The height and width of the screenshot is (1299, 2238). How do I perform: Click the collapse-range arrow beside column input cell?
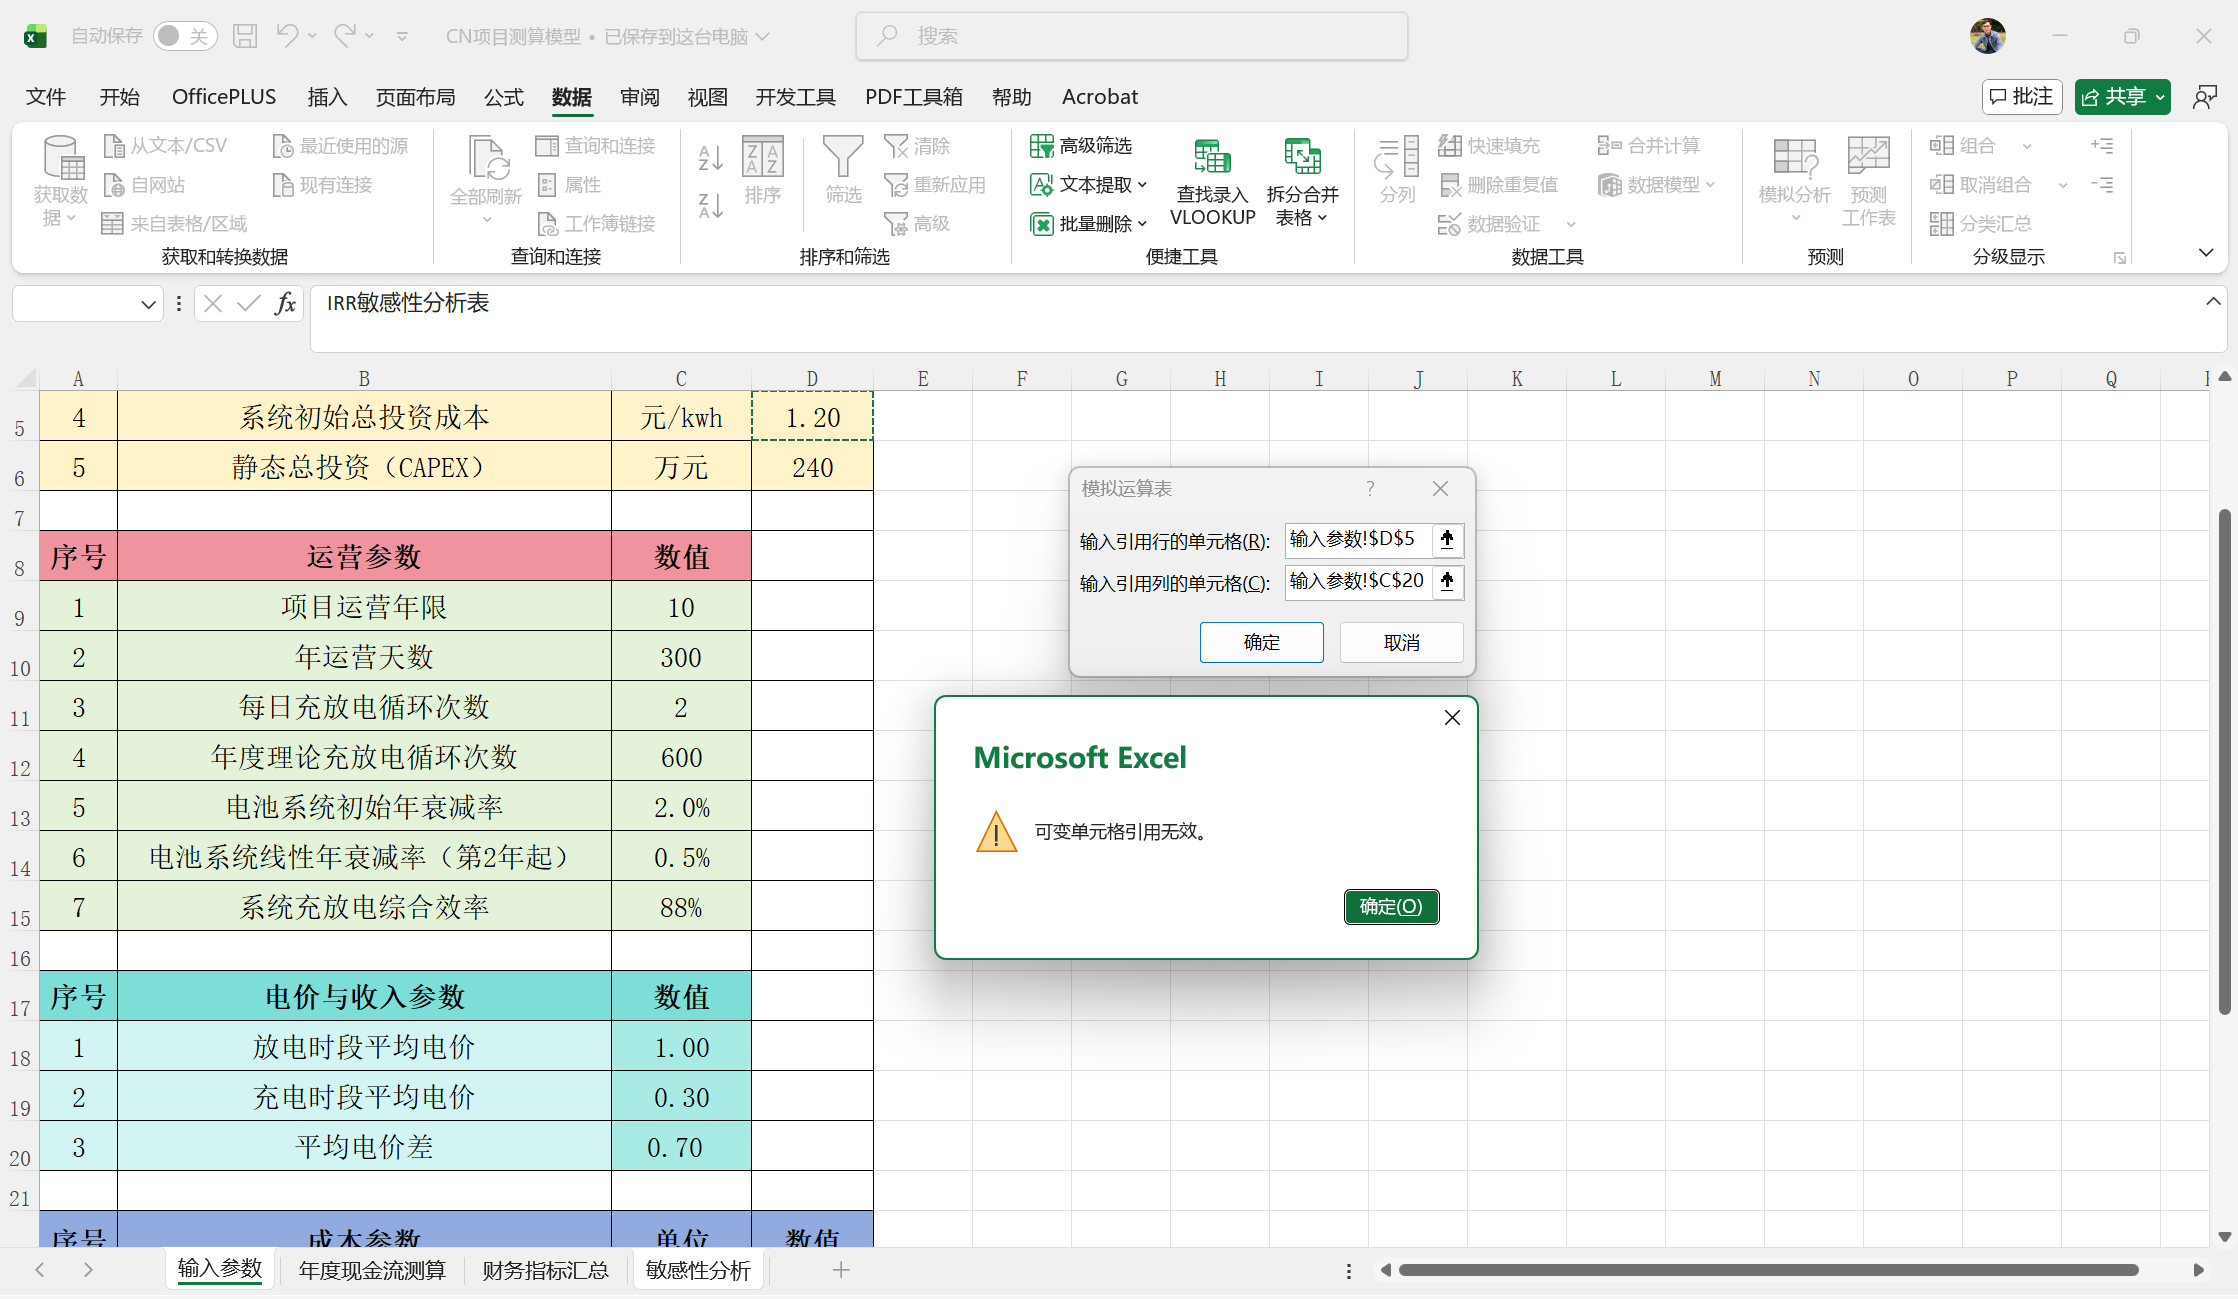[1447, 582]
